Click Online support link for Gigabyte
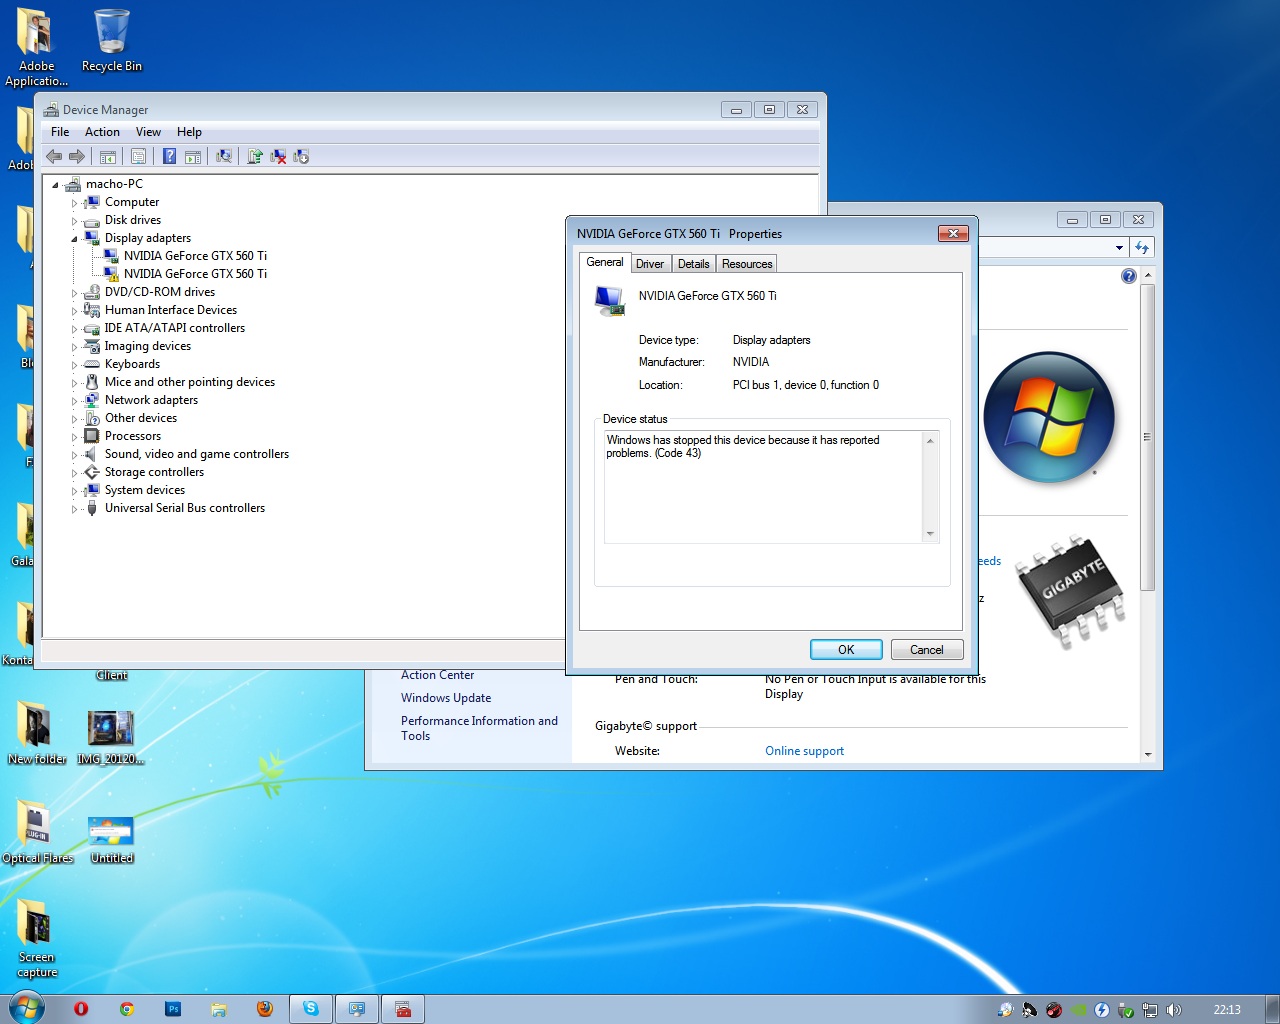This screenshot has height=1024, width=1280. point(804,751)
